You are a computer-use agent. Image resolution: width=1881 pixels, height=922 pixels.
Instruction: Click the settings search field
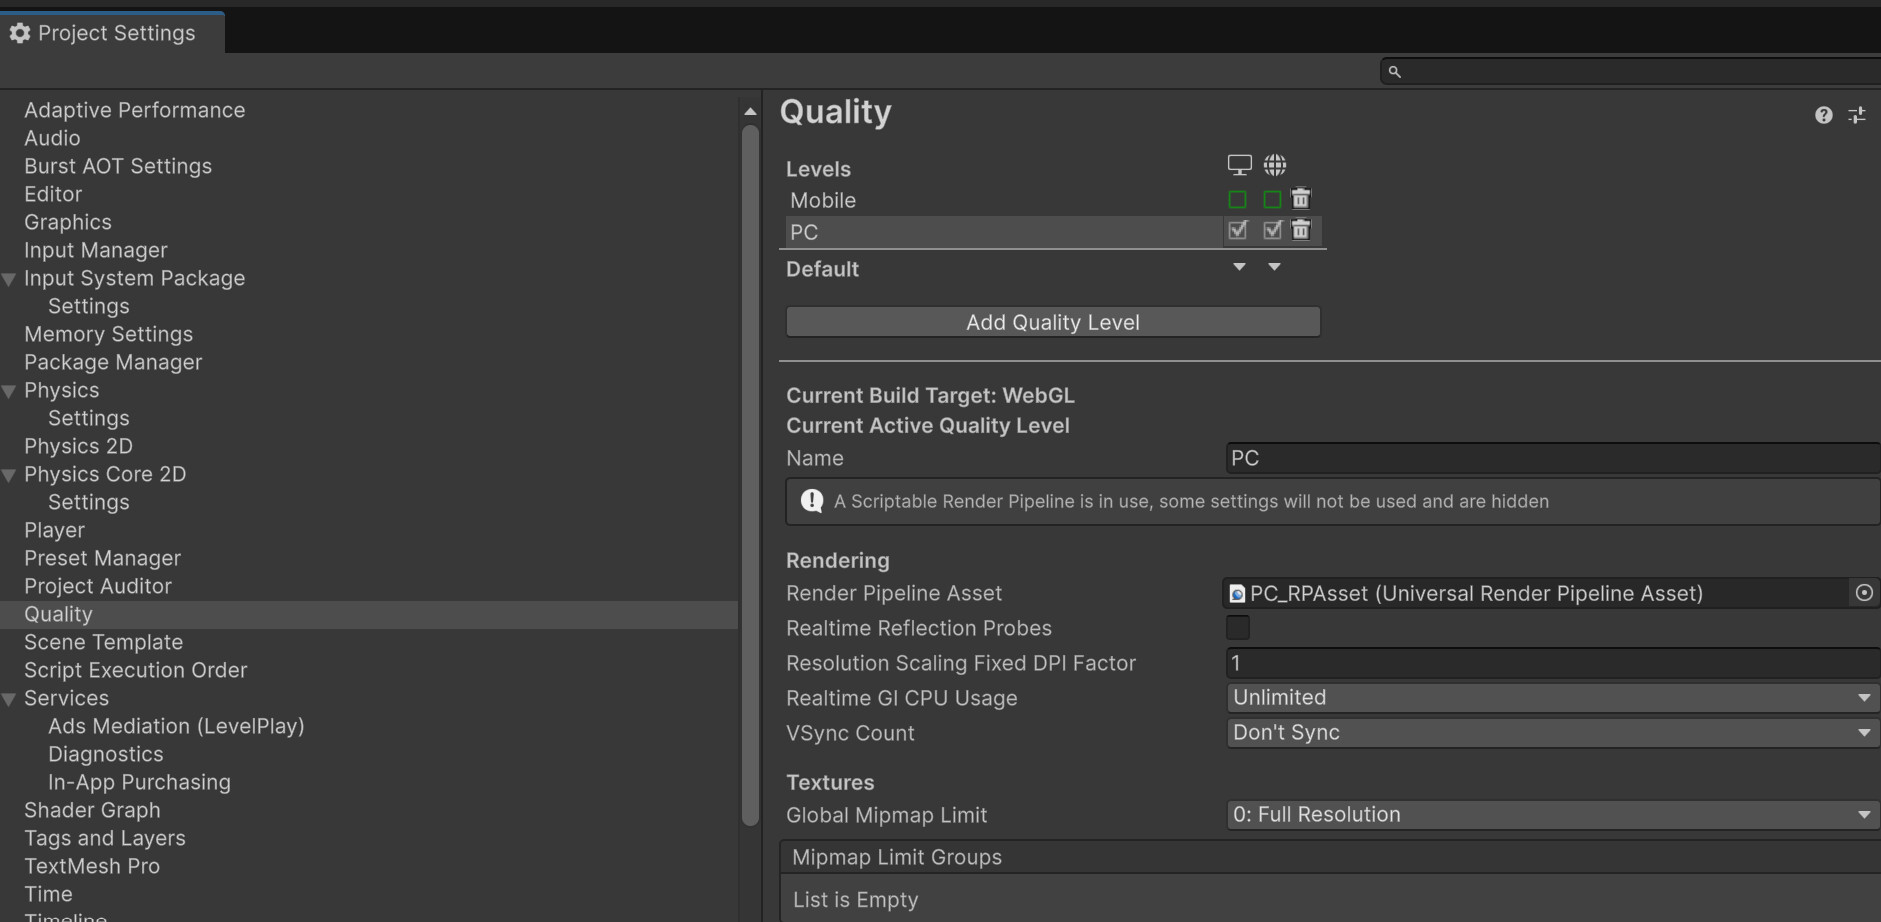(x=1631, y=71)
